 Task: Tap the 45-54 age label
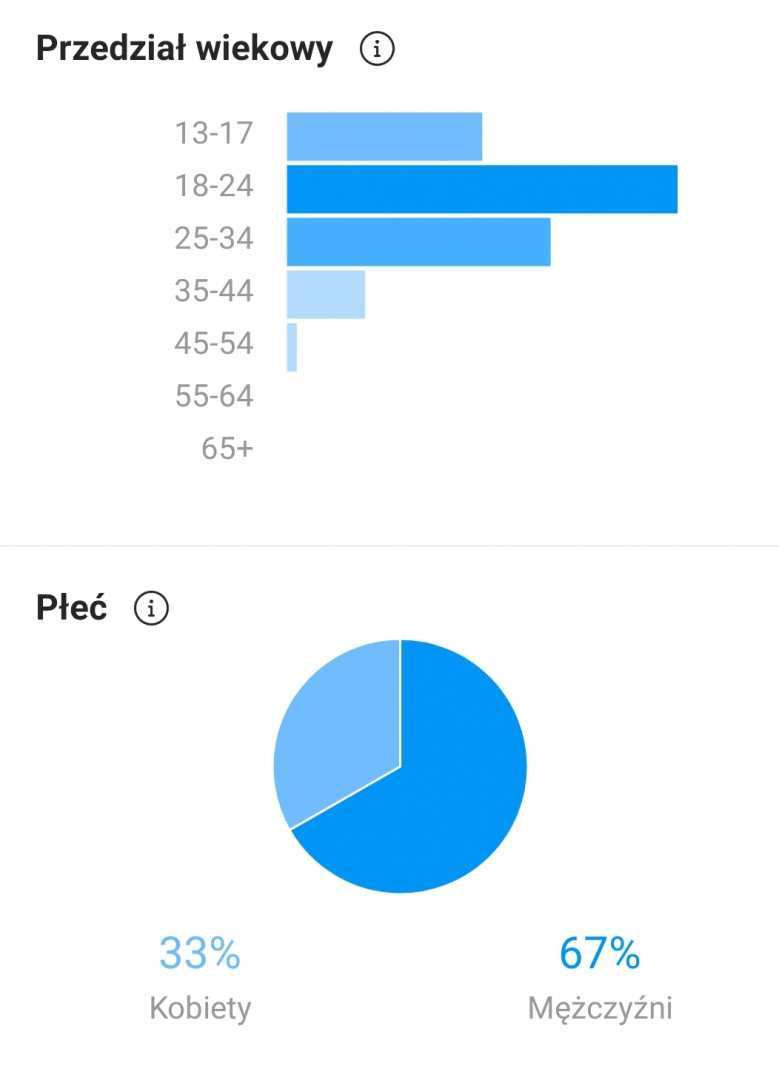pos(214,344)
